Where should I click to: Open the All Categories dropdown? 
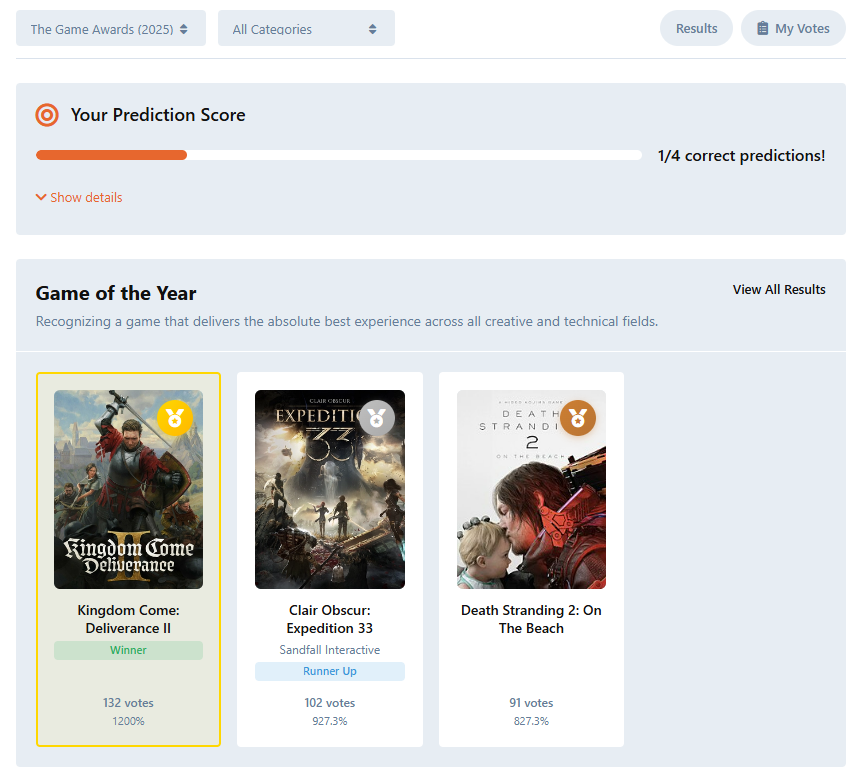click(306, 29)
